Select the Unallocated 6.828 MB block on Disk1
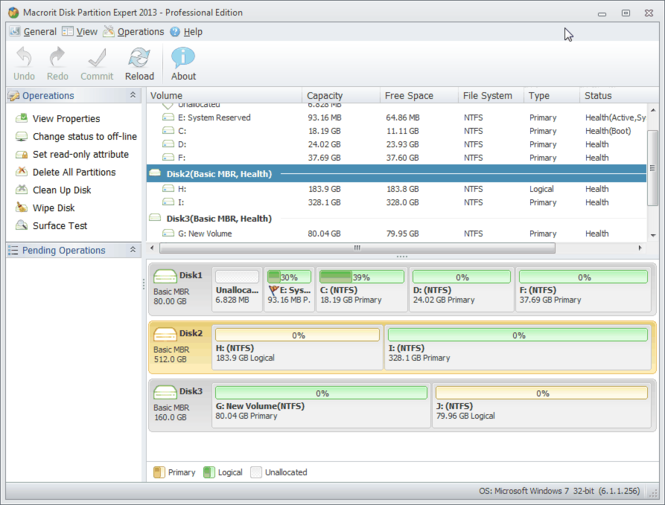 [x=237, y=290]
